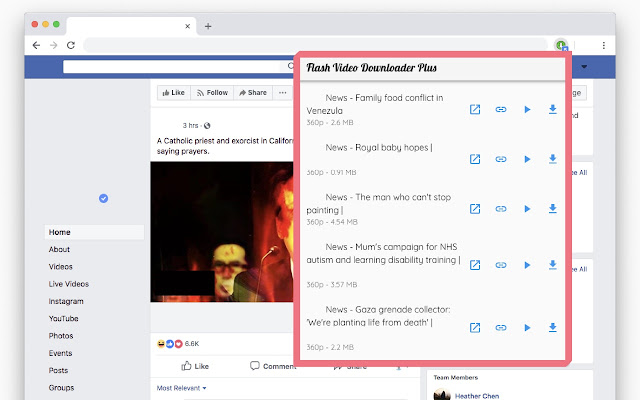Open Royal baby hopes video in new tab
Screen dimensions: 640x400
[475, 159]
